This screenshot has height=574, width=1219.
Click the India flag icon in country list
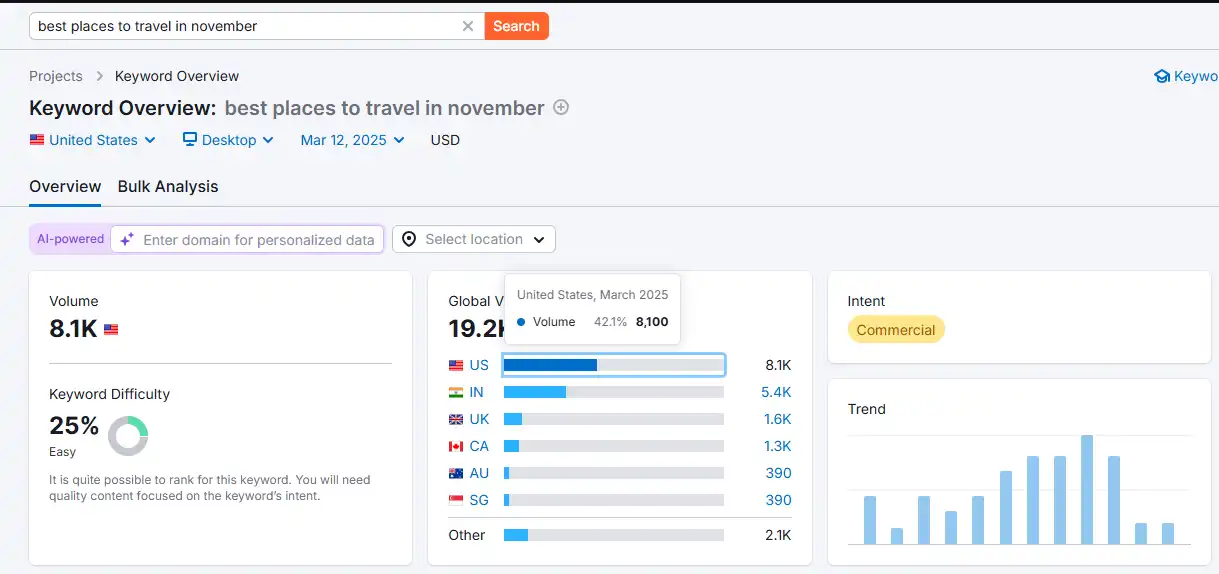point(456,392)
